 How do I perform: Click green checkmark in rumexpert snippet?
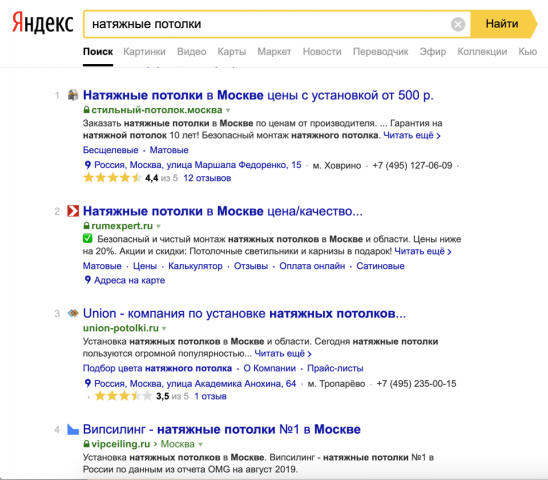(88, 239)
